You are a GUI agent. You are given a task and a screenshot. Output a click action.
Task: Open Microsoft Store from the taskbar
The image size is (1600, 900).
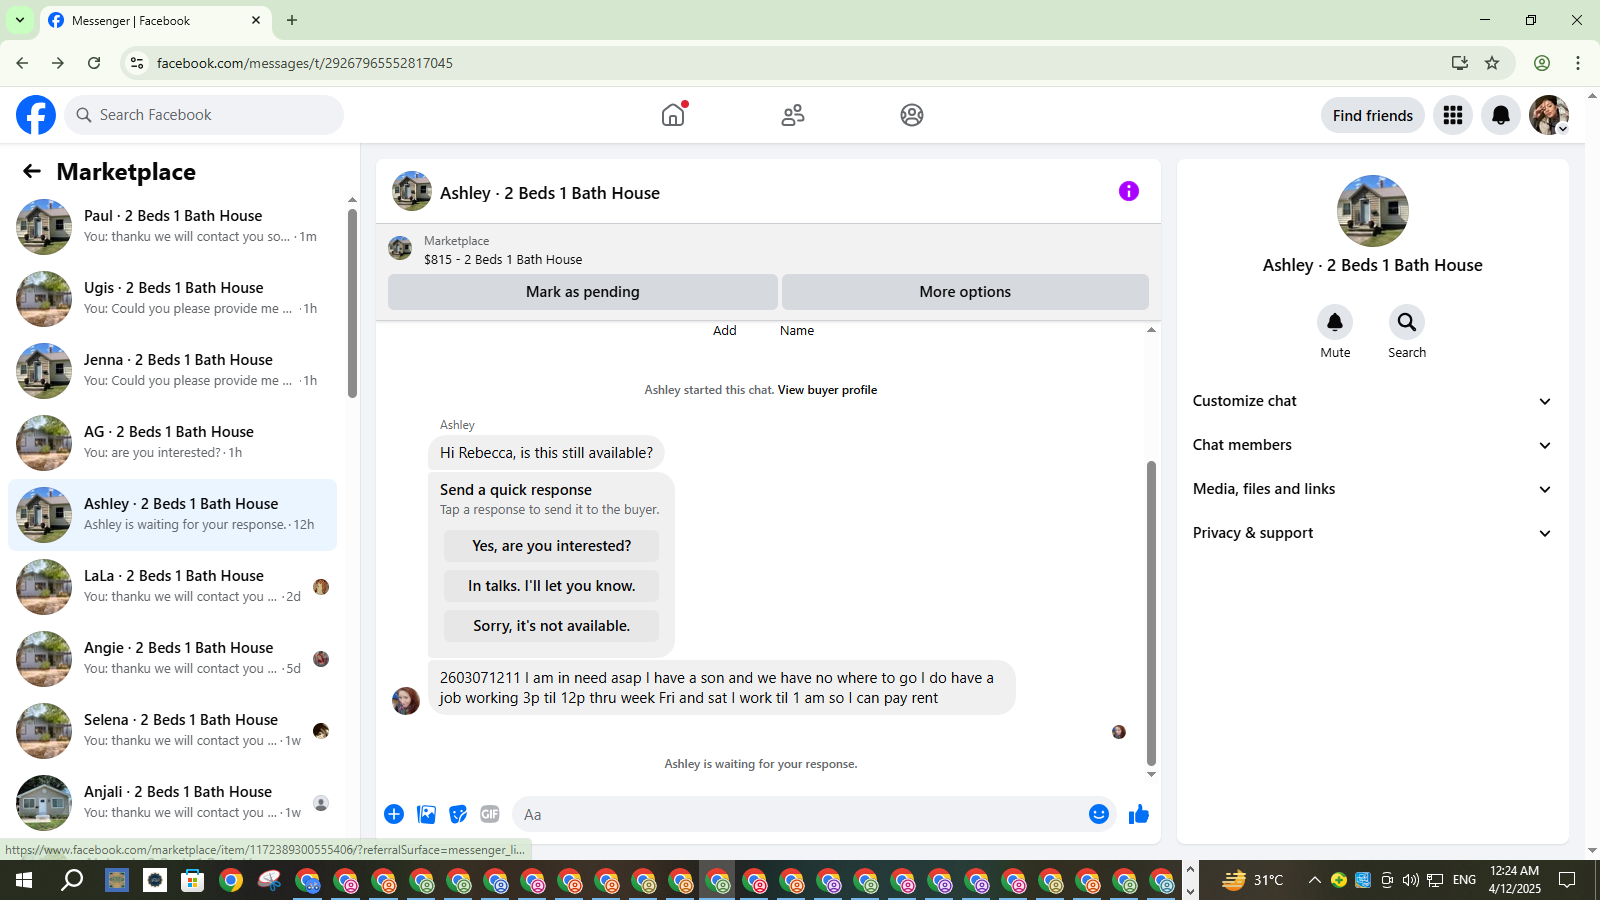pyautogui.click(x=192, y=880)
